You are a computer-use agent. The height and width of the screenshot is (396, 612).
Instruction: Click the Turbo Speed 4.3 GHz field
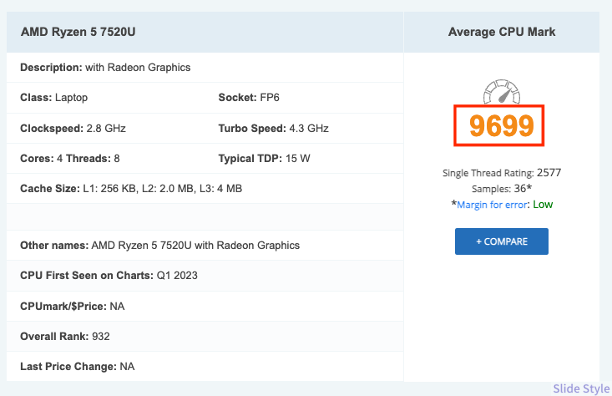click(273, 128)
